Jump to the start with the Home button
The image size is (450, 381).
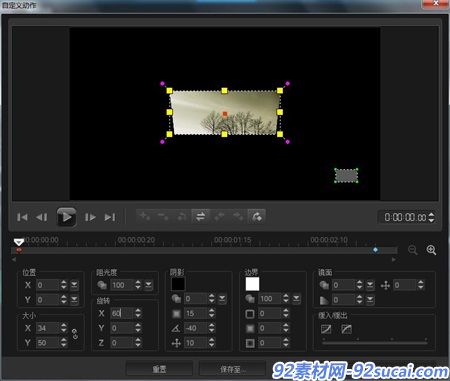pos(22,217)
